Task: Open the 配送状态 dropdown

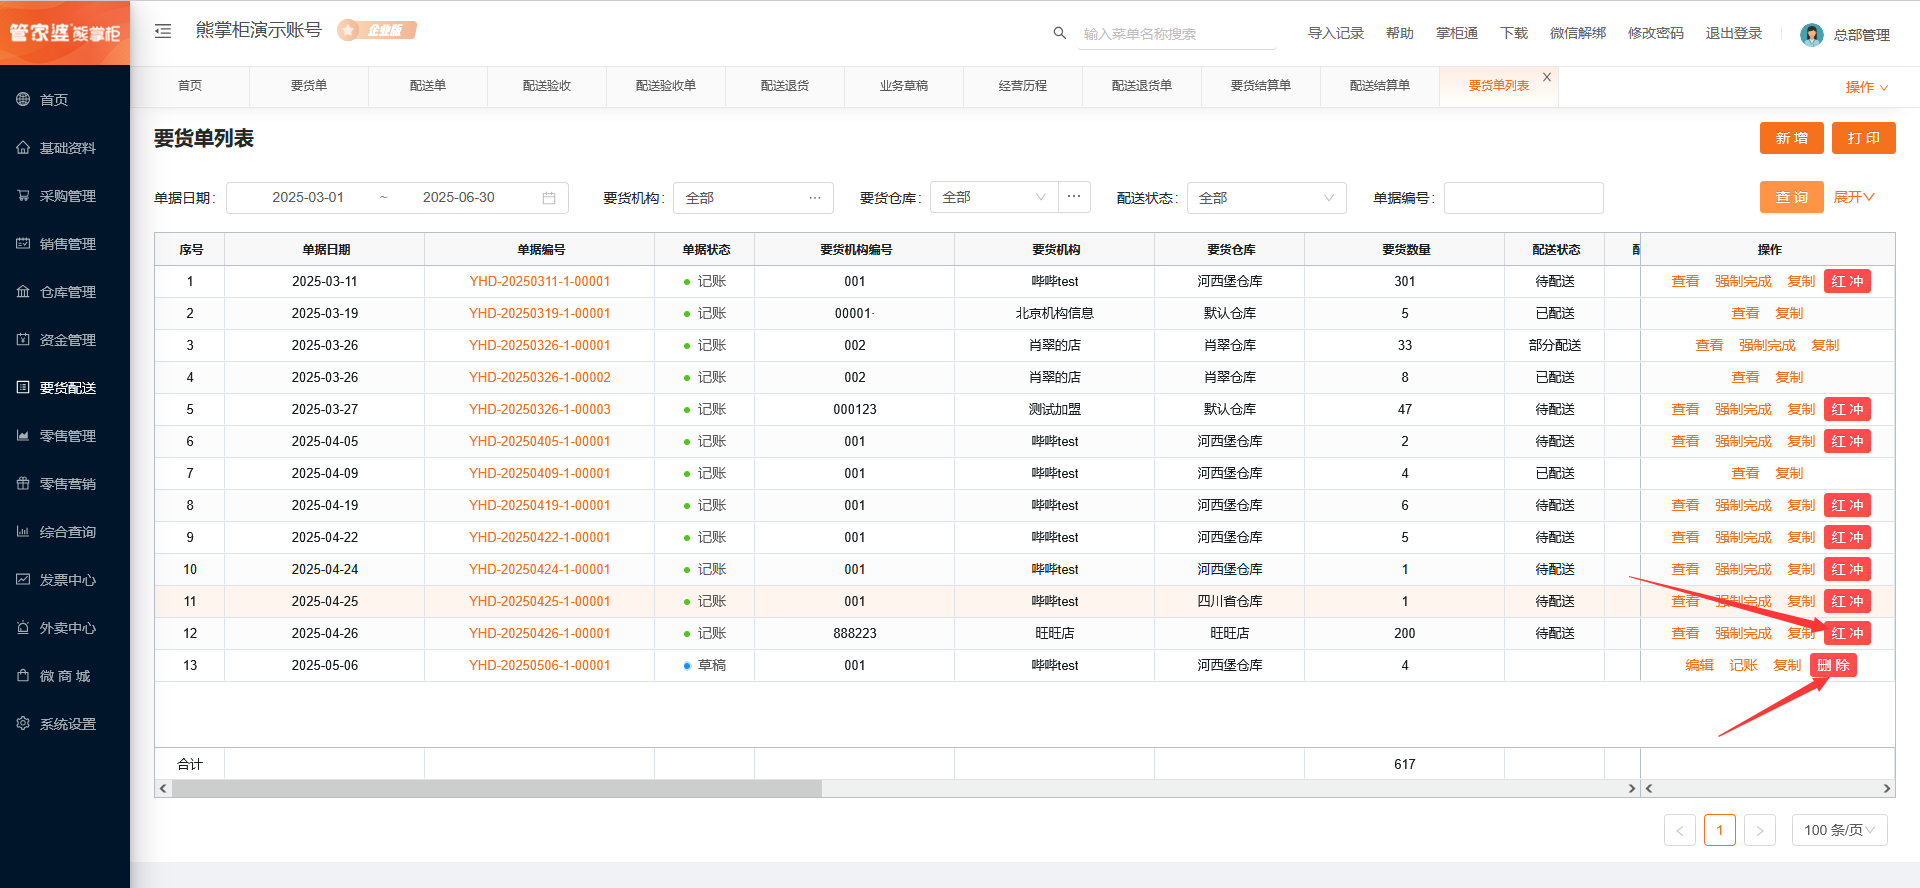Action: (1267, 198)
